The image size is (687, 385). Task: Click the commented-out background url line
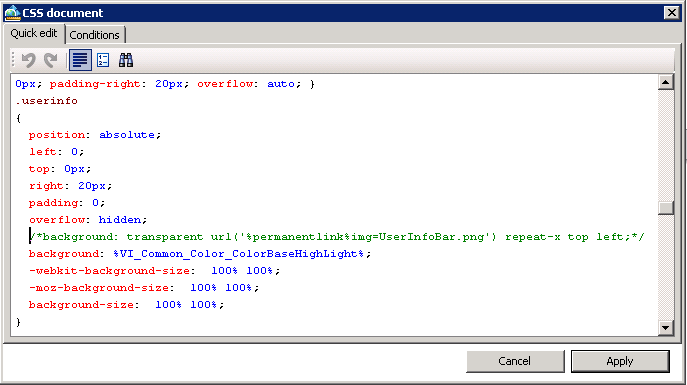pyautogui.click(x=337, y=237)
